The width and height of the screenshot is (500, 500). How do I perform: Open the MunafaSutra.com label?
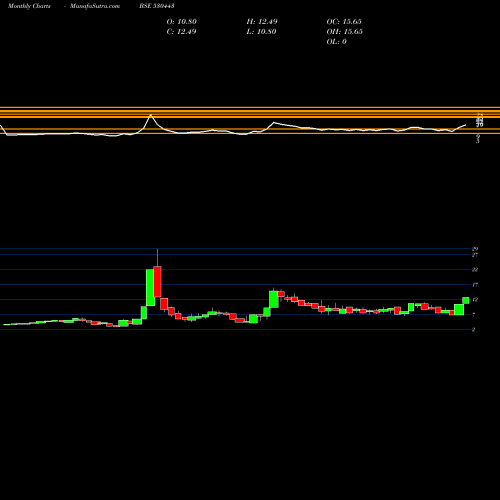point(95,6)
